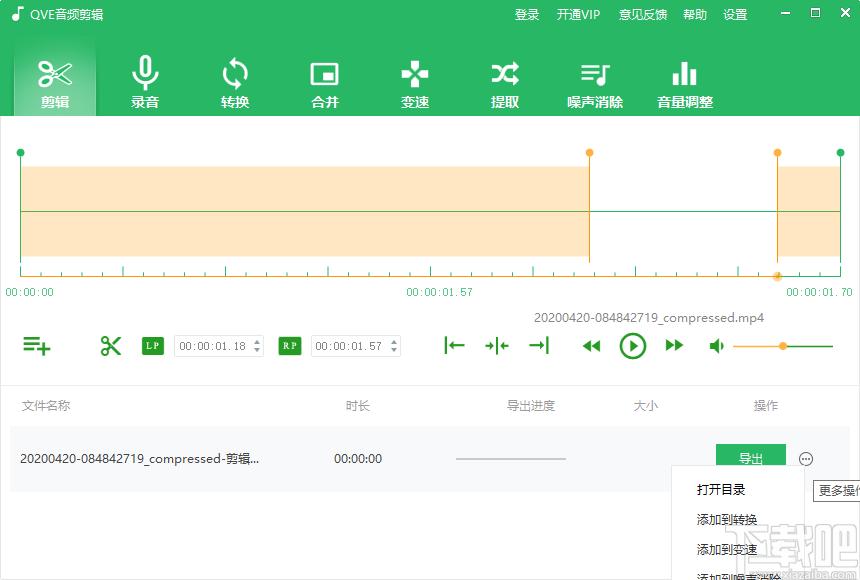Click the 导出进度 column header

coord(531,406)
